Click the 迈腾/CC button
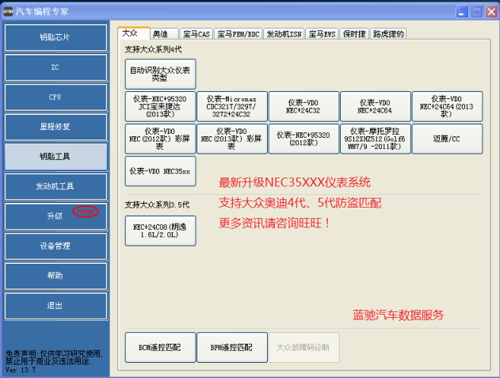 [447, 139]
